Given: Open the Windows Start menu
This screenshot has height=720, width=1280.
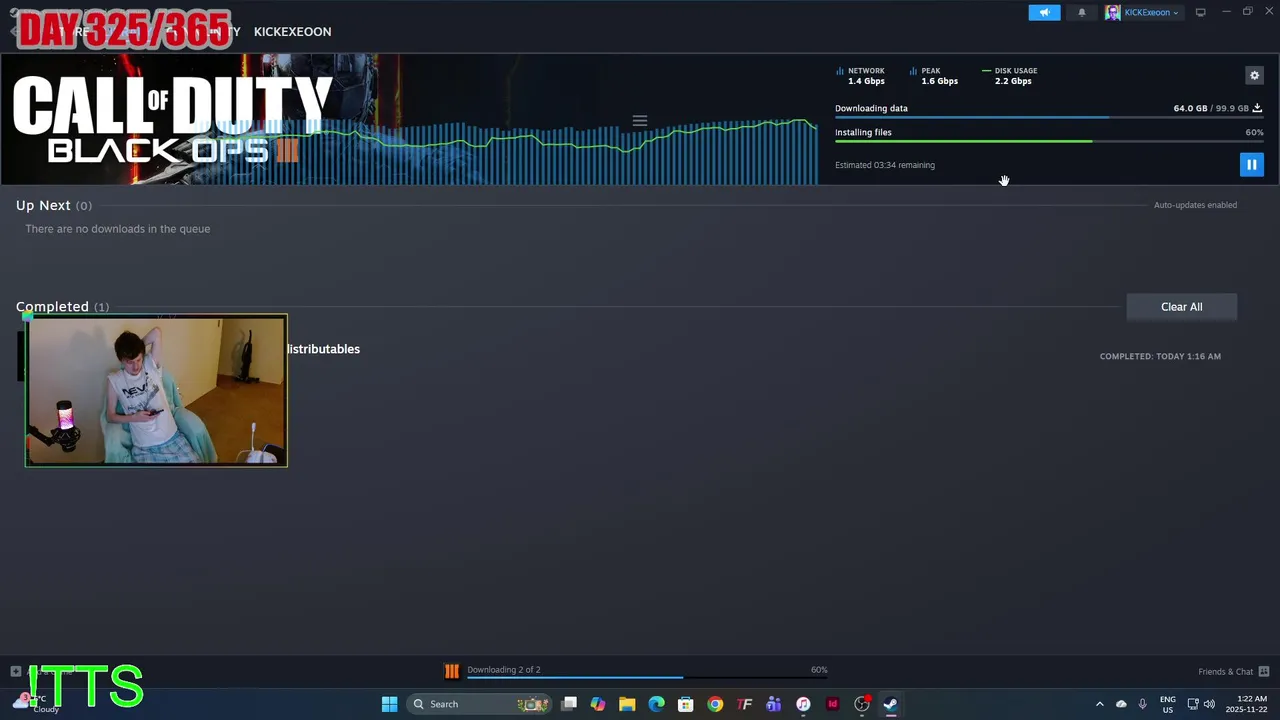Looking at the screenshot, I should (389, 704).
